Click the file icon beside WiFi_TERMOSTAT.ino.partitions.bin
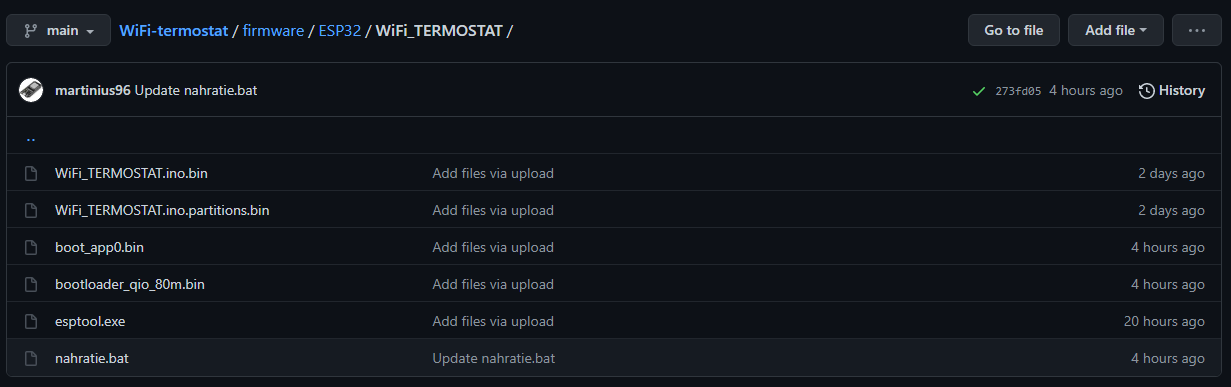Screen dimensions: 1231x387 [x=31, y=210]
